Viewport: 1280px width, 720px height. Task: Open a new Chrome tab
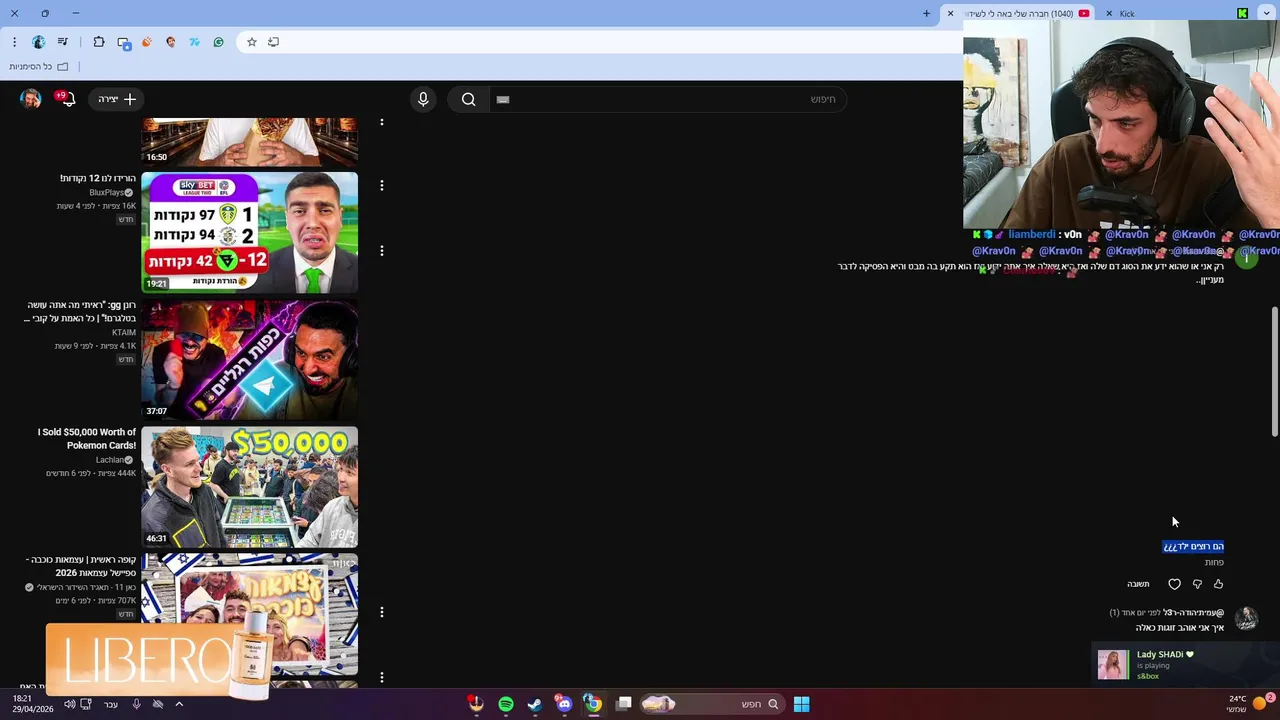pyautogui.click(x=926, y=13)
